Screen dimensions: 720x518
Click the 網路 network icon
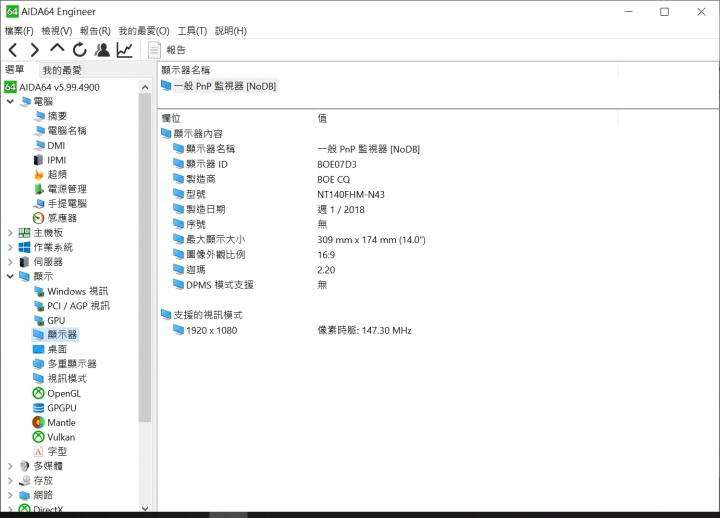pyautogui.click(x=24, y=495)
